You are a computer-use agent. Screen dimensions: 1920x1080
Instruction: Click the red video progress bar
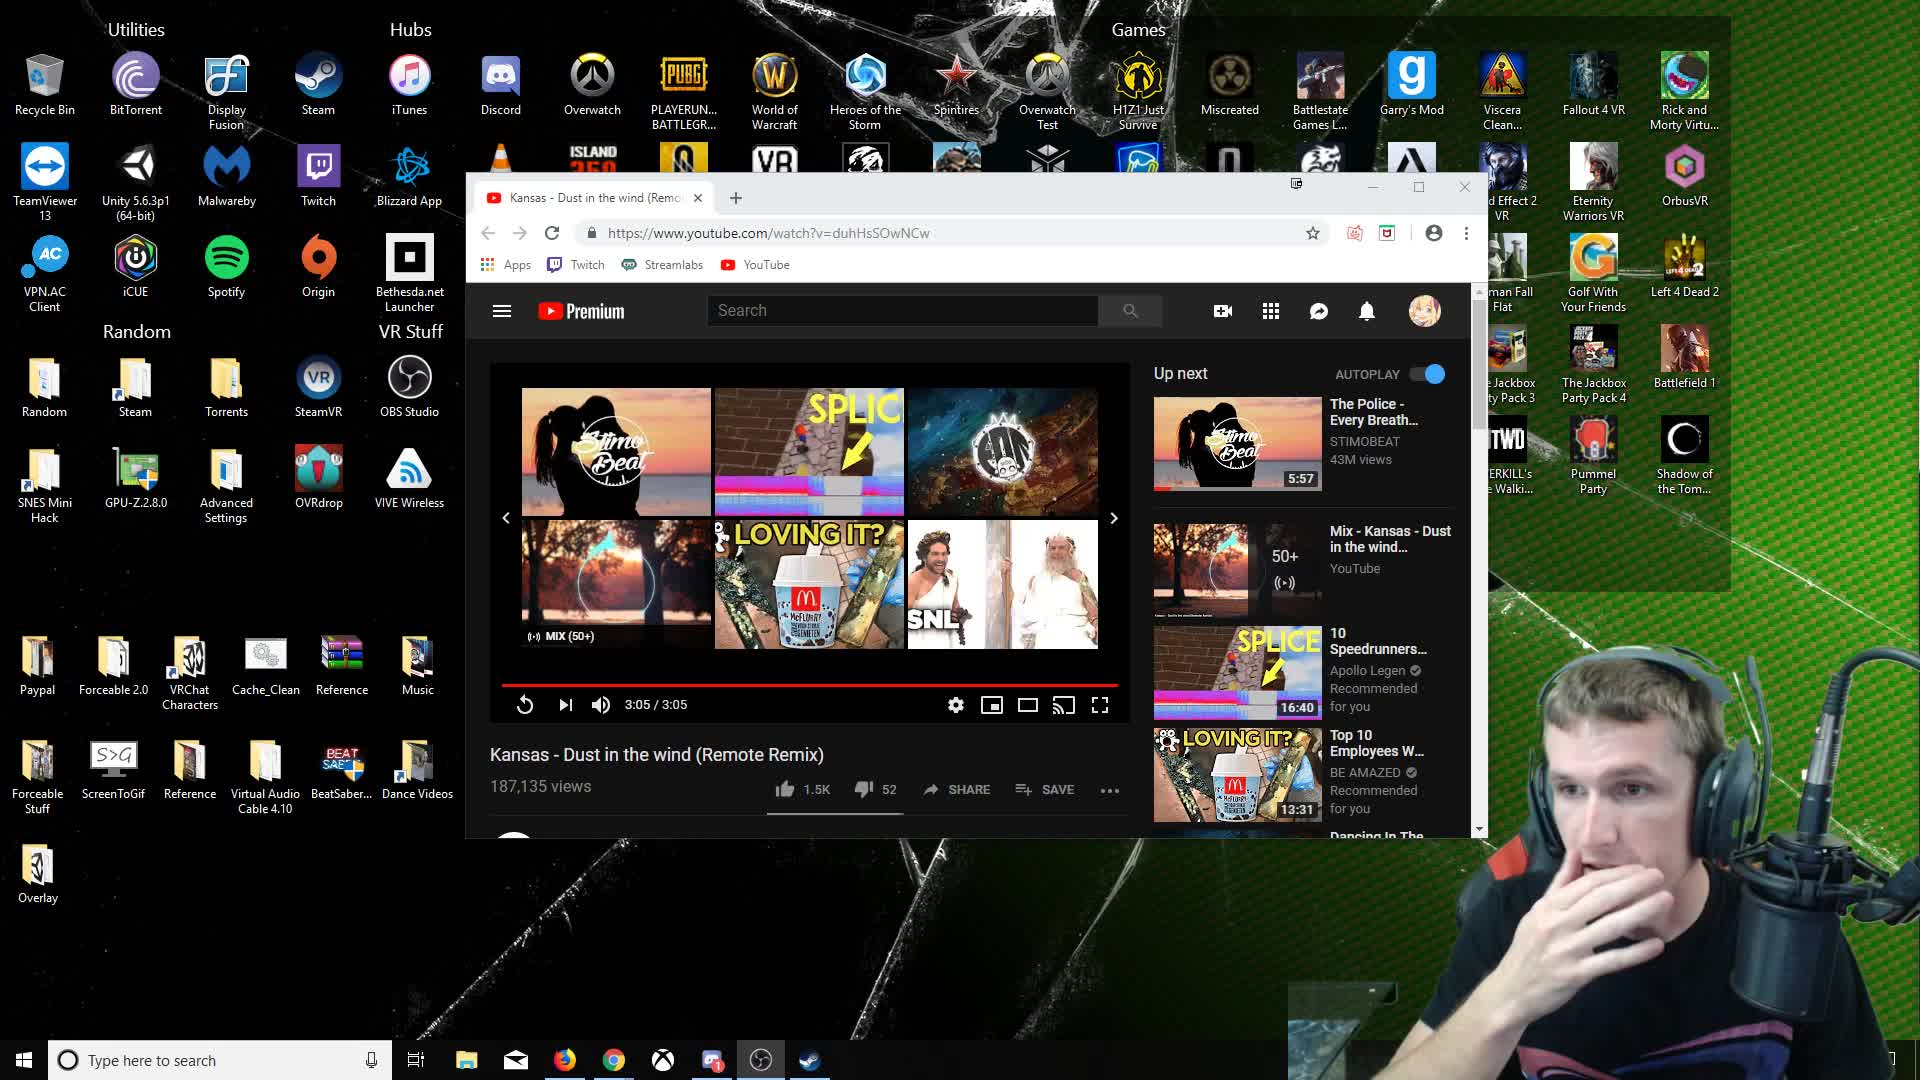[x=808, y=685]
